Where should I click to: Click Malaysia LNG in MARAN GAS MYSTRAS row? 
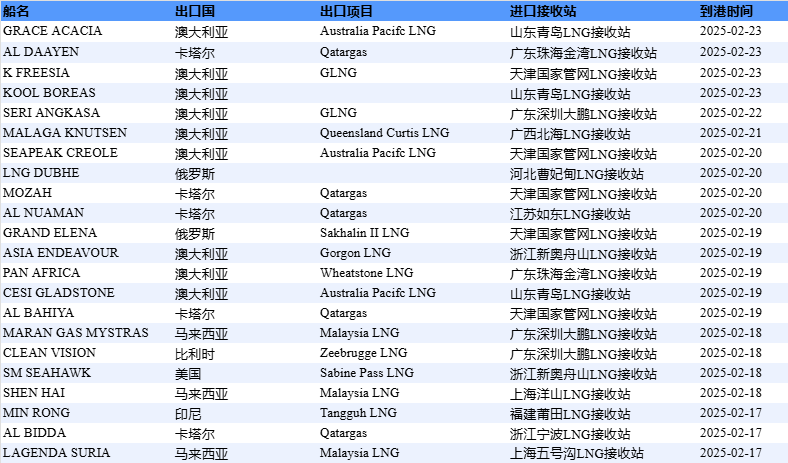[x=359, y=333]
